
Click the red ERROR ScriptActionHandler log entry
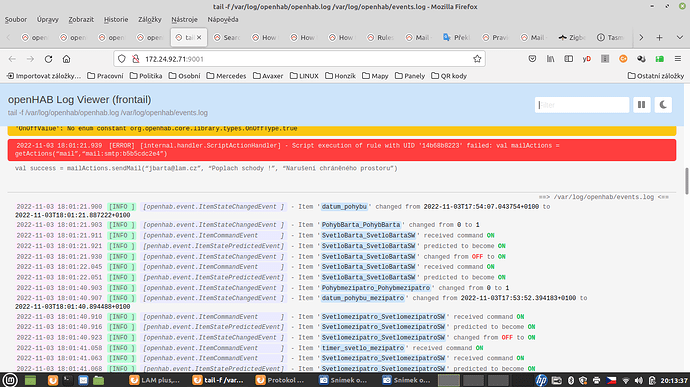pos(342,150)
